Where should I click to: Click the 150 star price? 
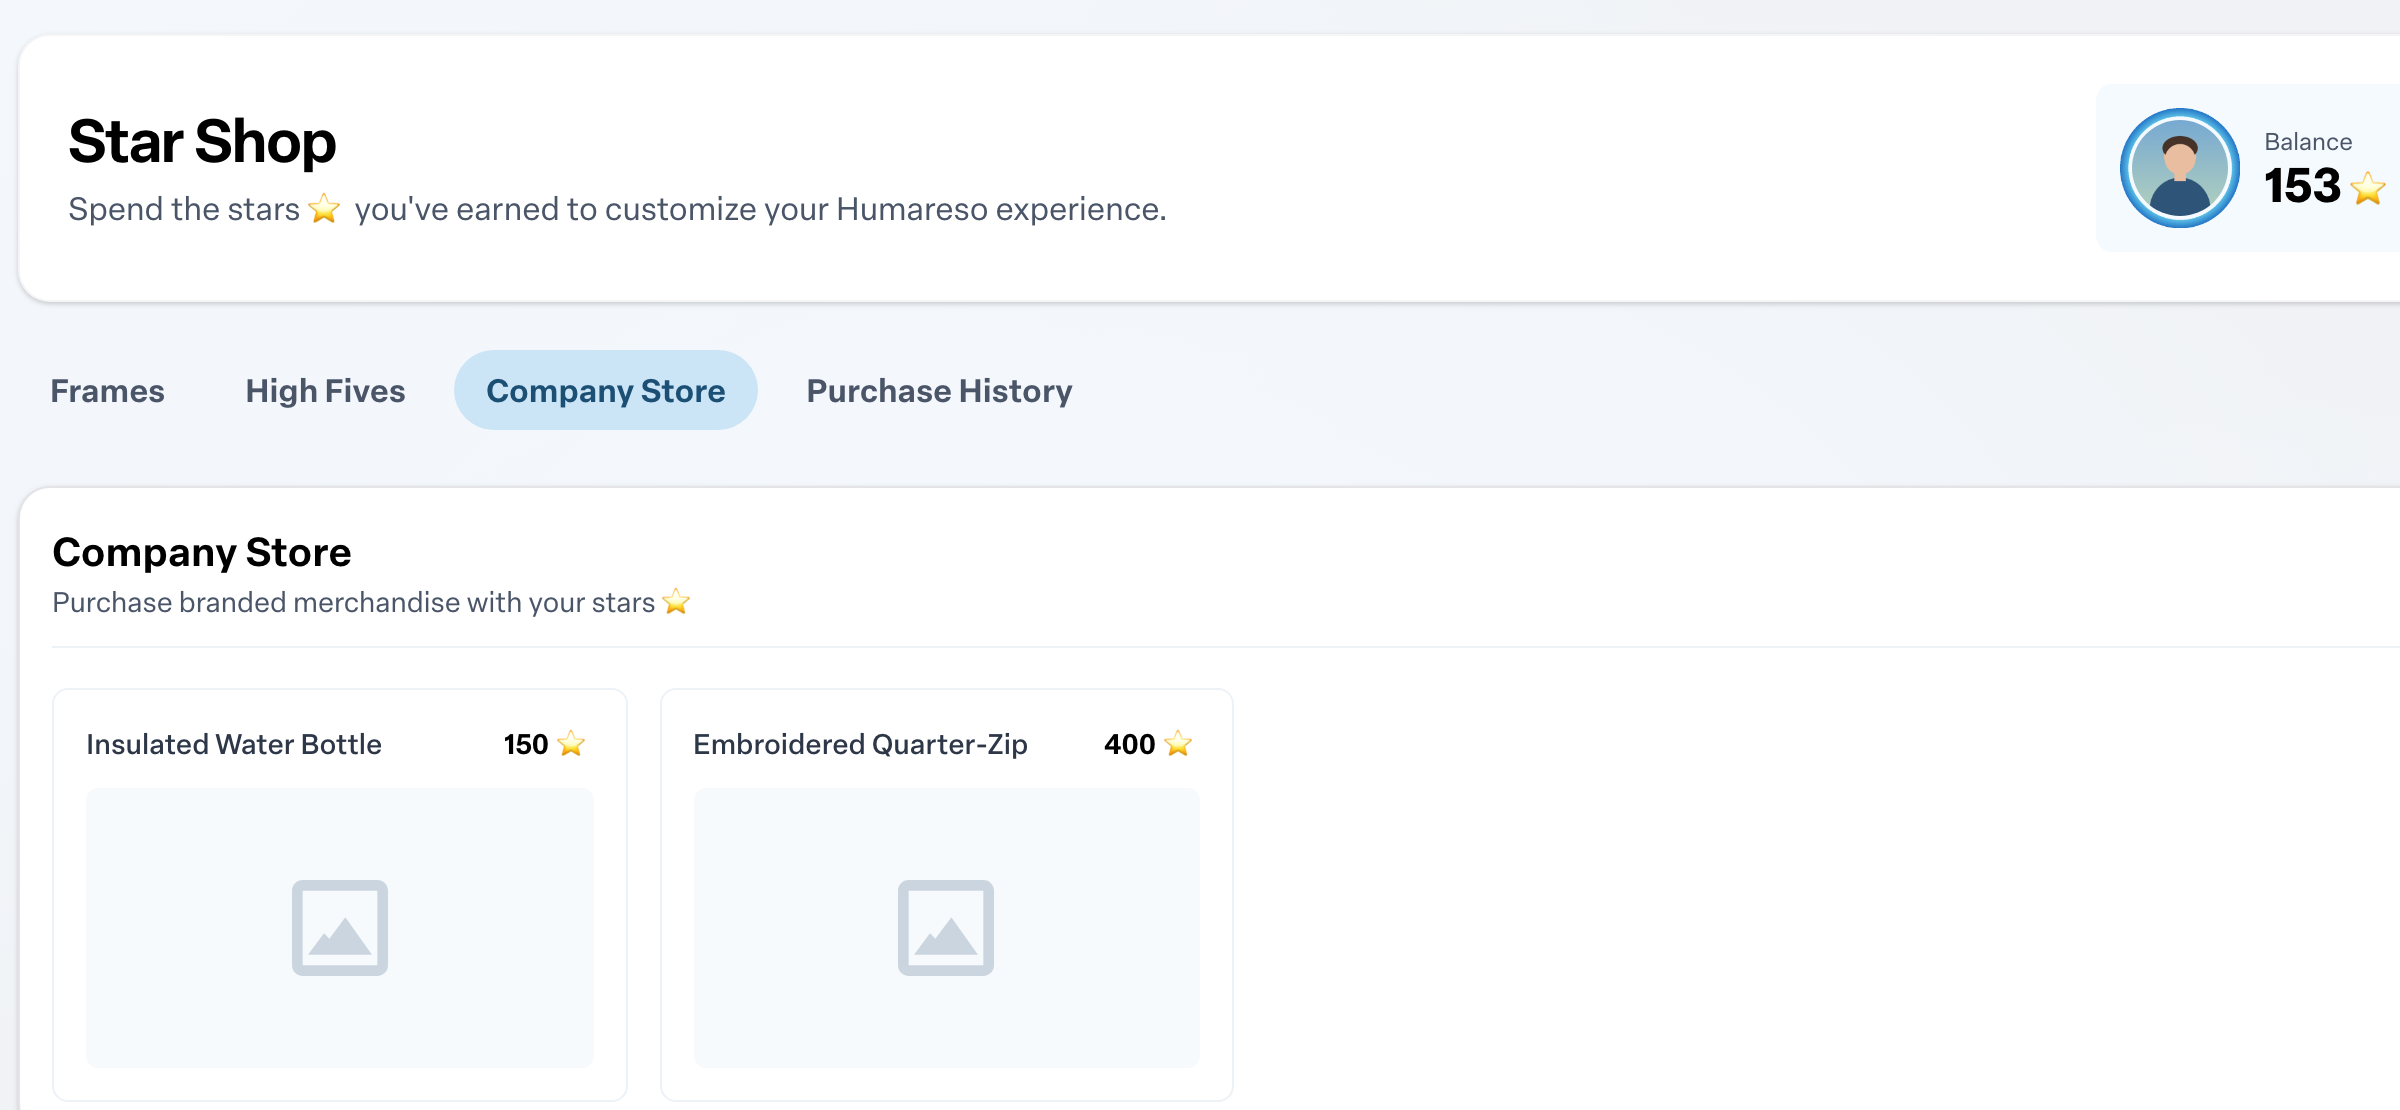click(x=526, y=744)
